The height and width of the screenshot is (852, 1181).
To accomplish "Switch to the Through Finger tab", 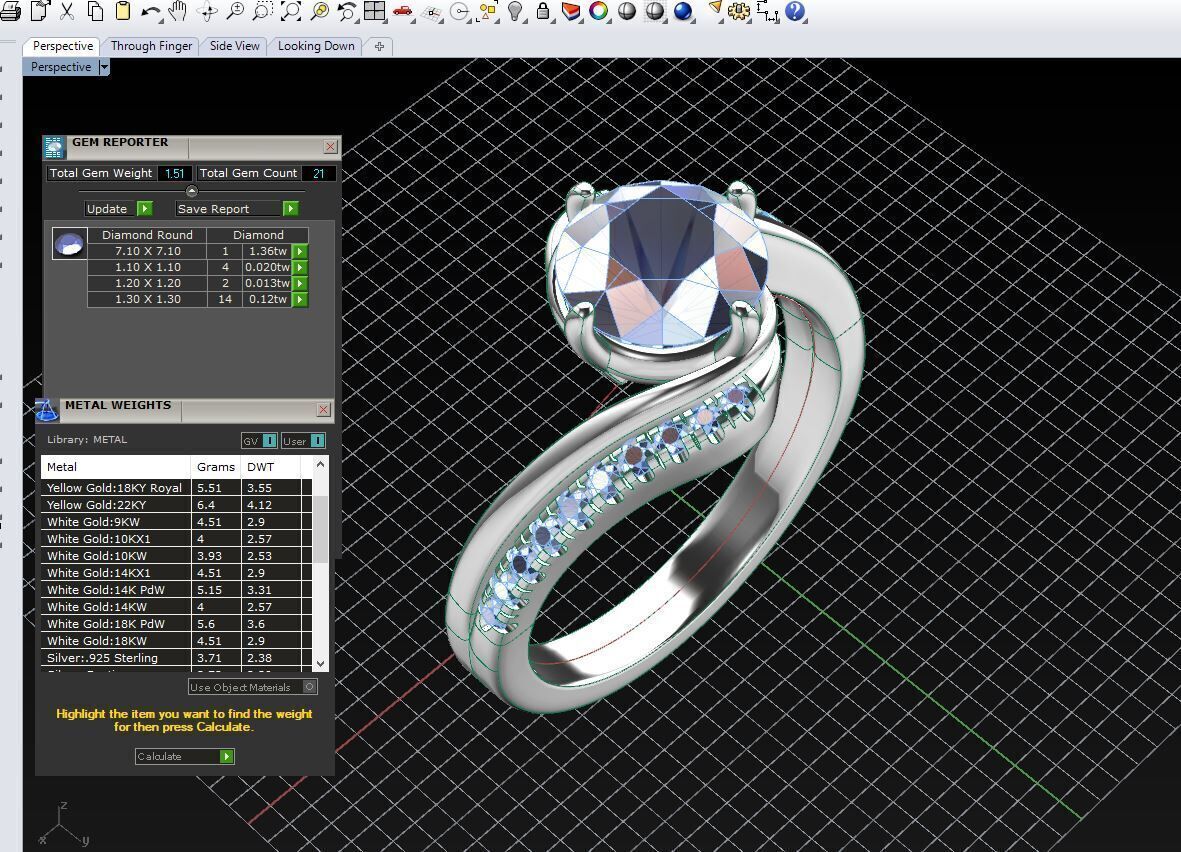I will tap(151, 46).
